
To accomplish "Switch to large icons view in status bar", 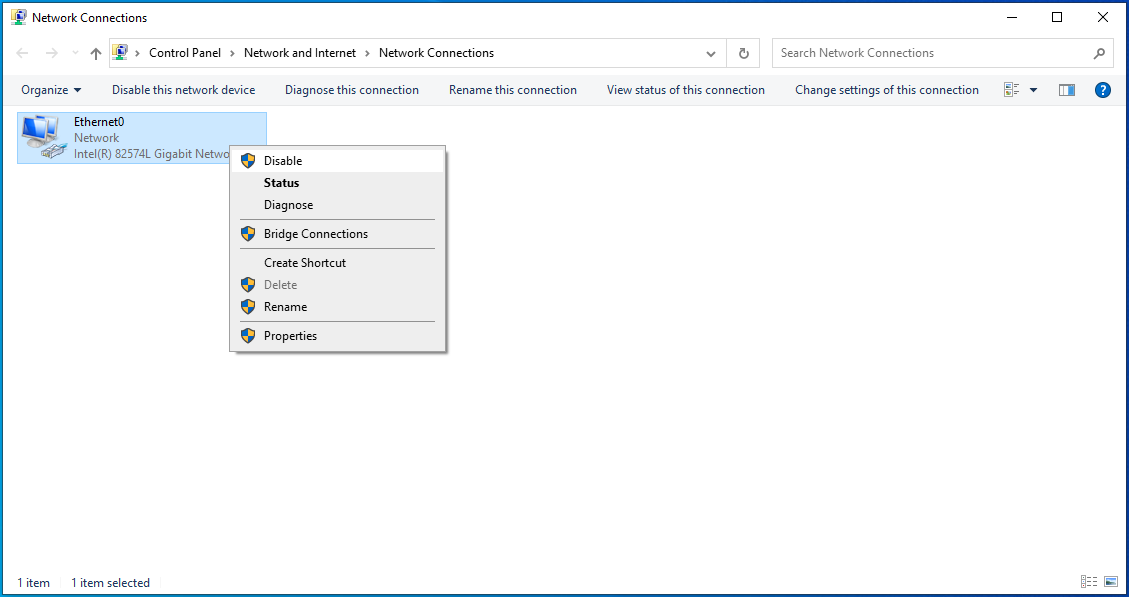I will (x=1111, y=582).
